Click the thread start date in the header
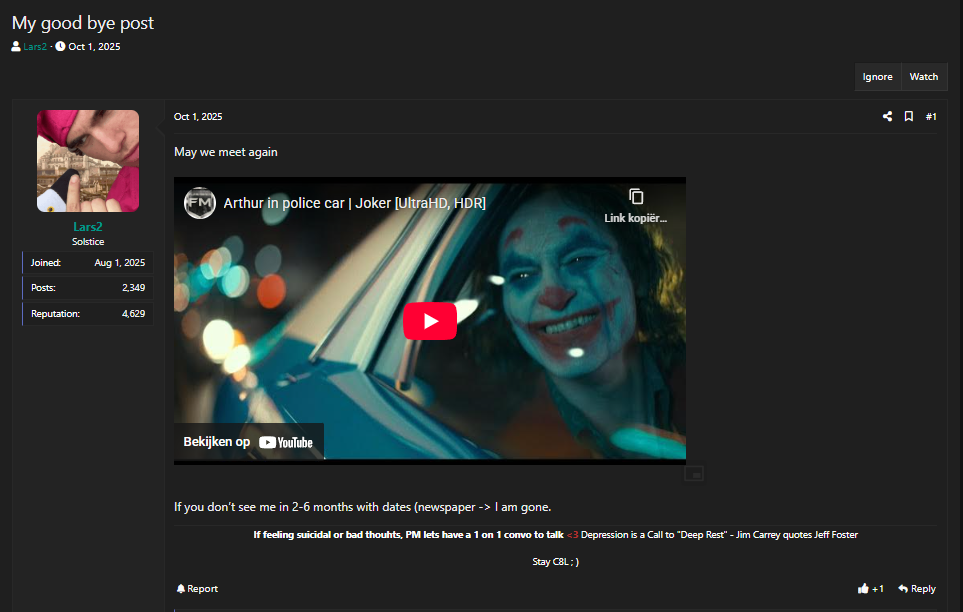The height and width of the screenshot is (612, 963). click(94, 47)
